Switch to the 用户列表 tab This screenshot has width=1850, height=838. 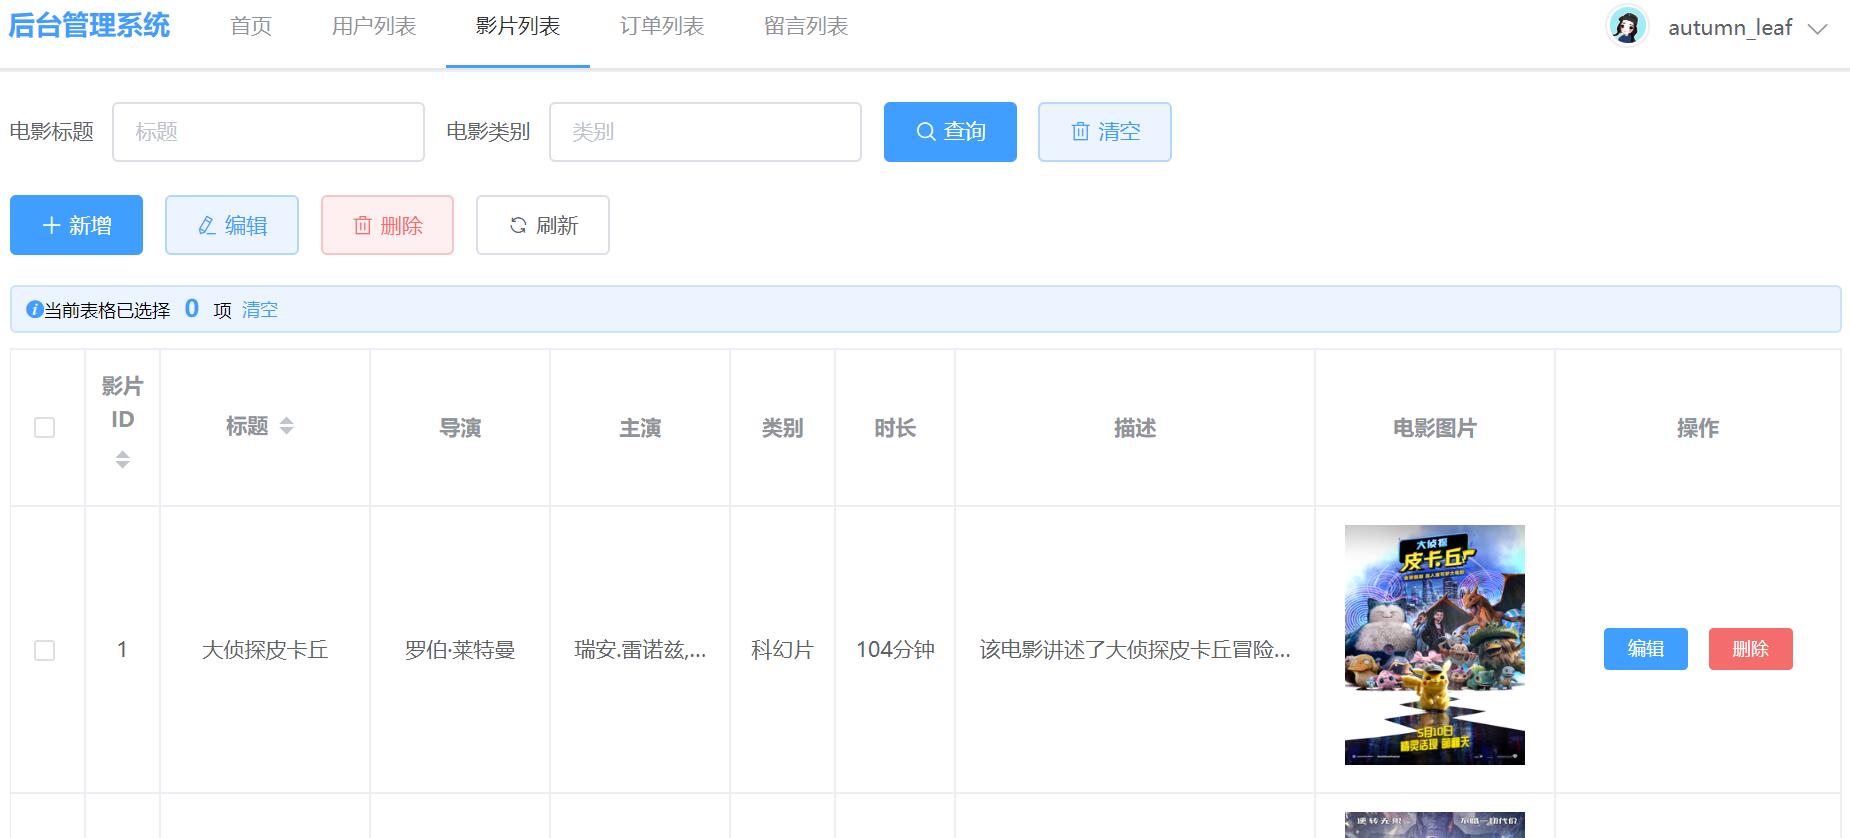coord(374,27)
